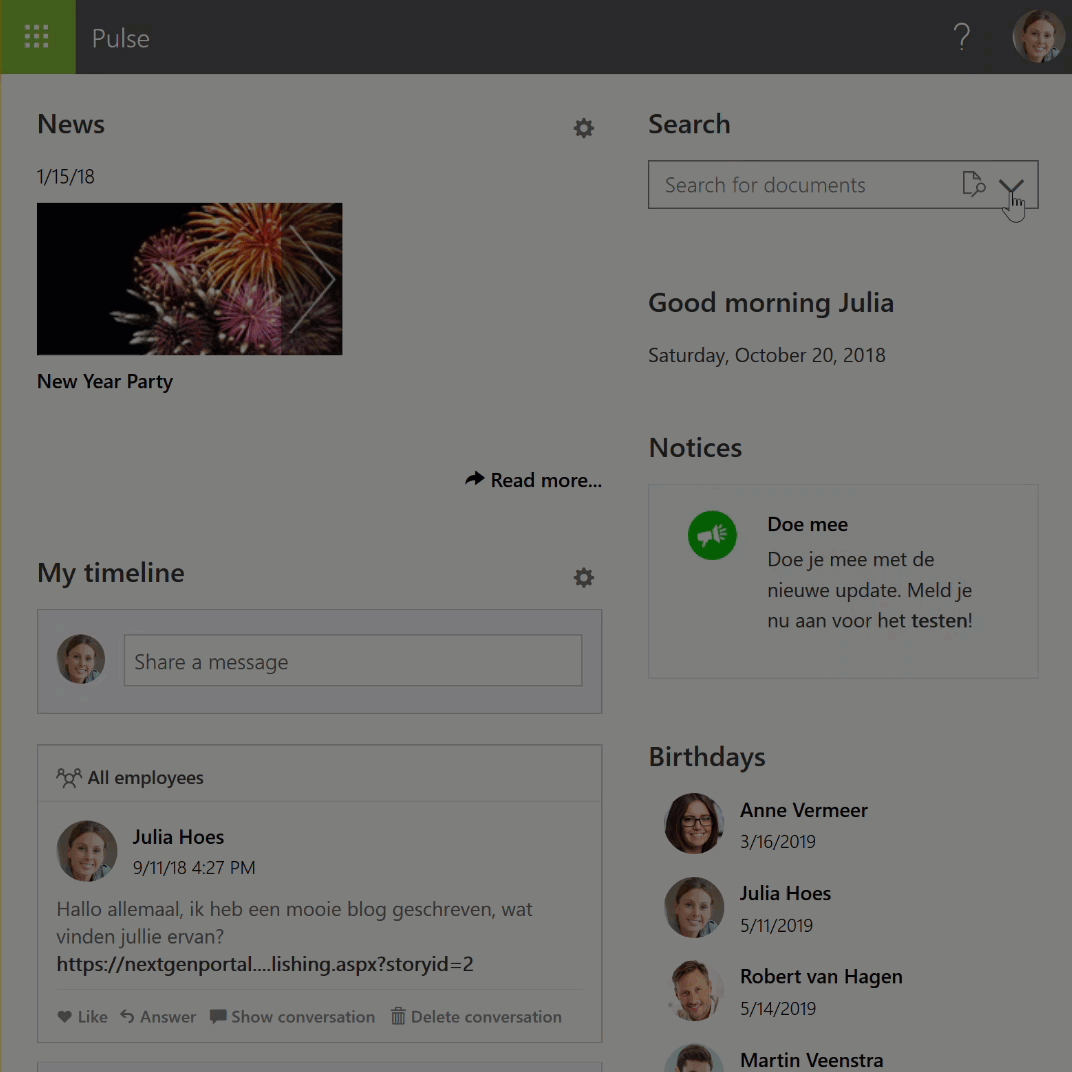1072x1072 pixels.
Task: Open Robert van Hagen's photo
Action: pos(694,991)
